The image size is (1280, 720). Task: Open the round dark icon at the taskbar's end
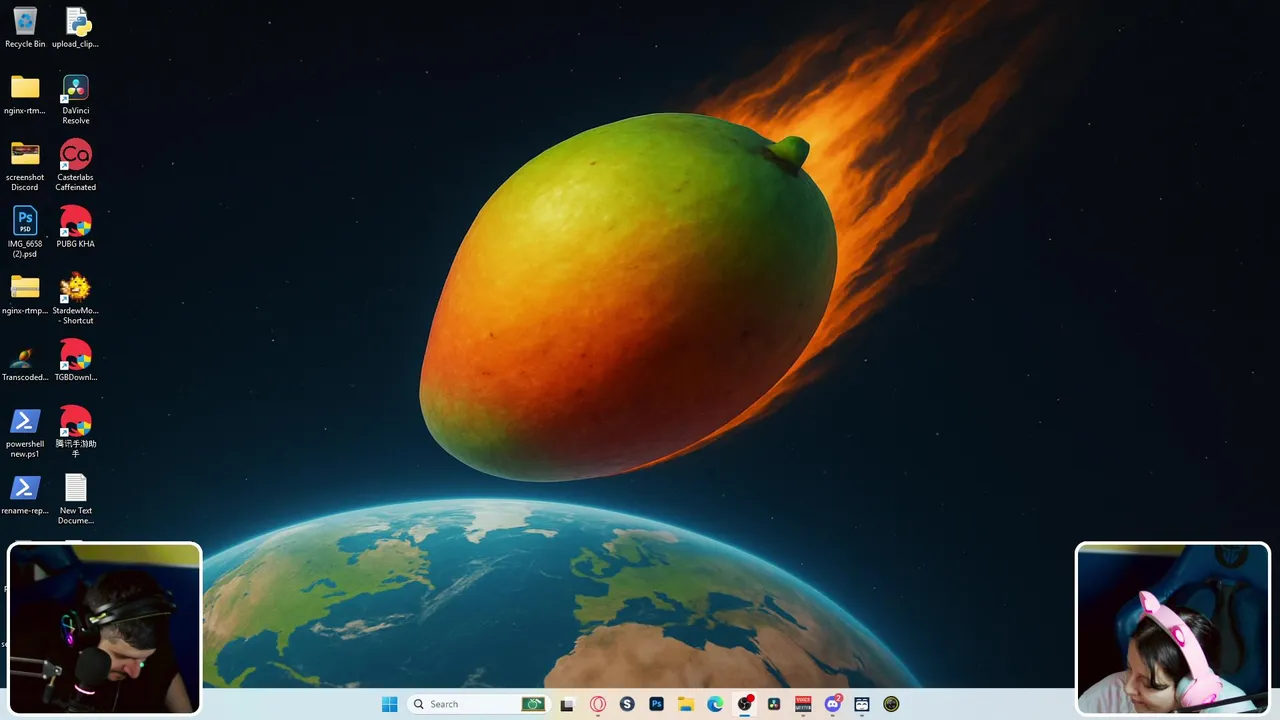pos(891,704)
